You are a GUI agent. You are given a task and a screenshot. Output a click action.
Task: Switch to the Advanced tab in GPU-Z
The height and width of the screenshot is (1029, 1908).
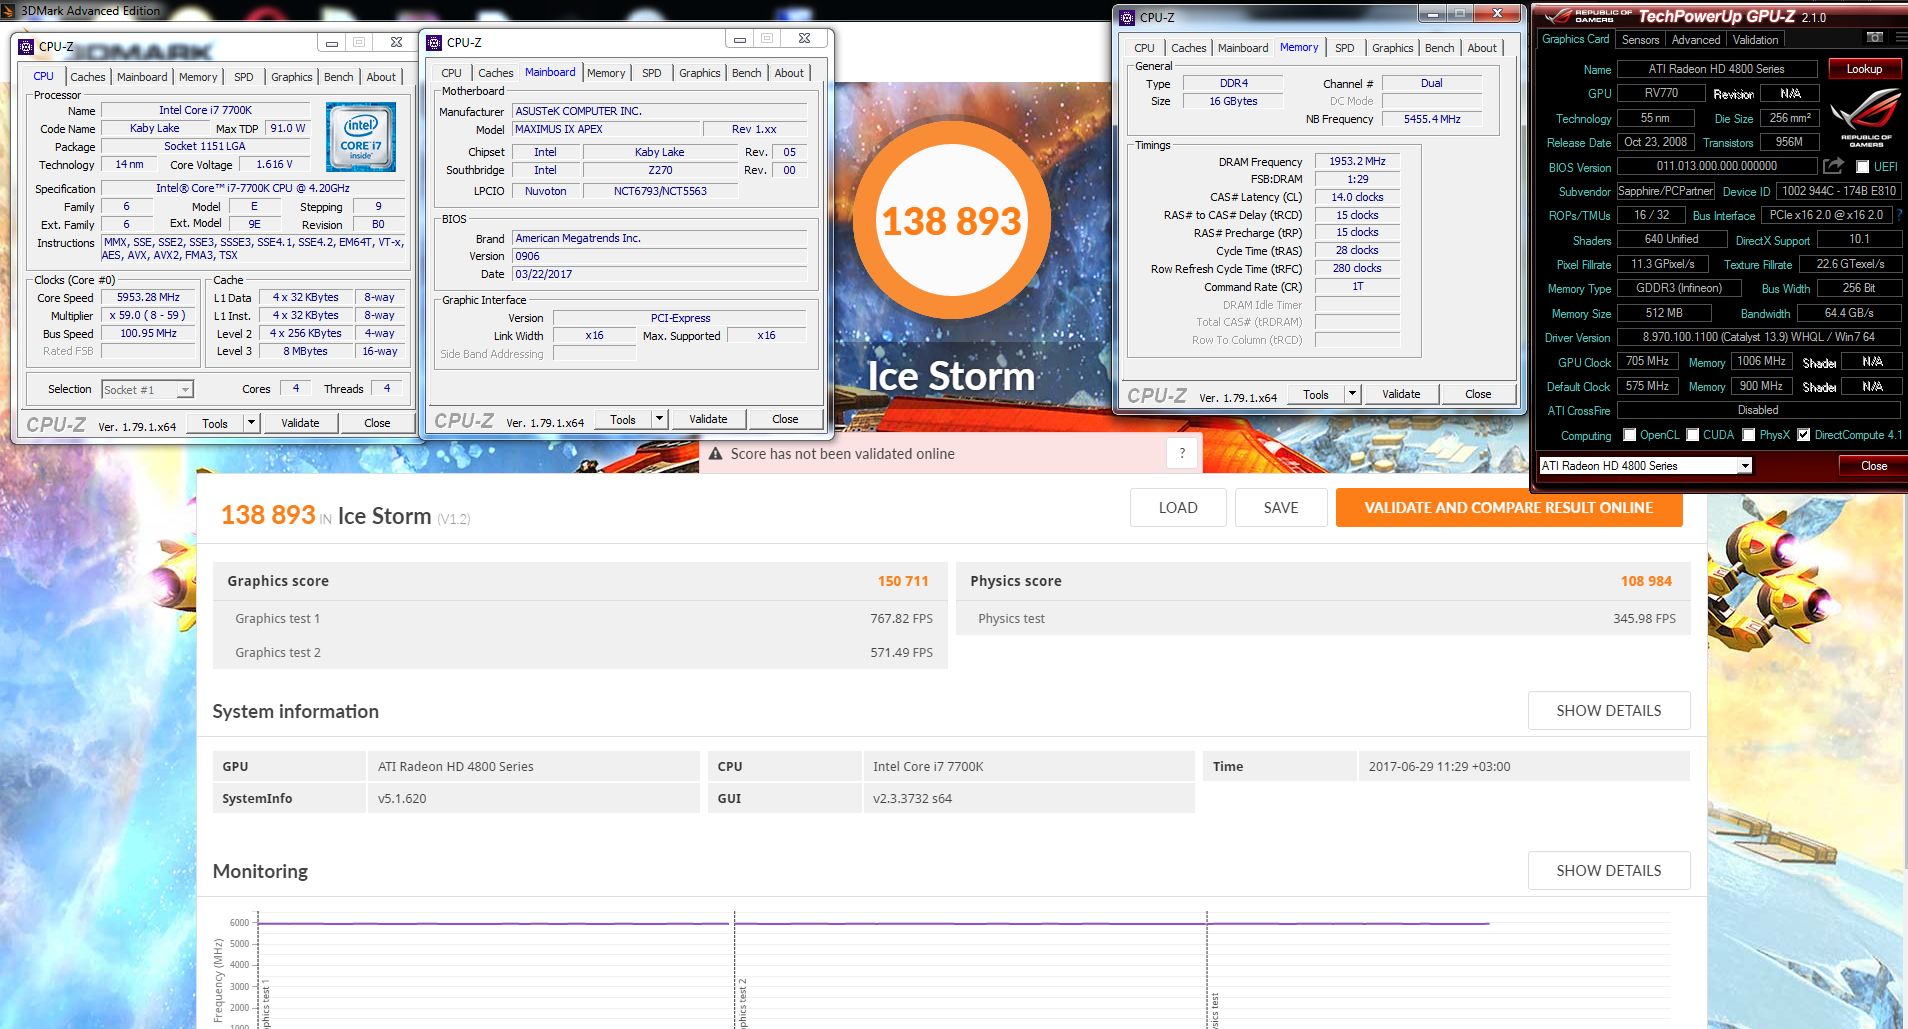point(1696,40)
